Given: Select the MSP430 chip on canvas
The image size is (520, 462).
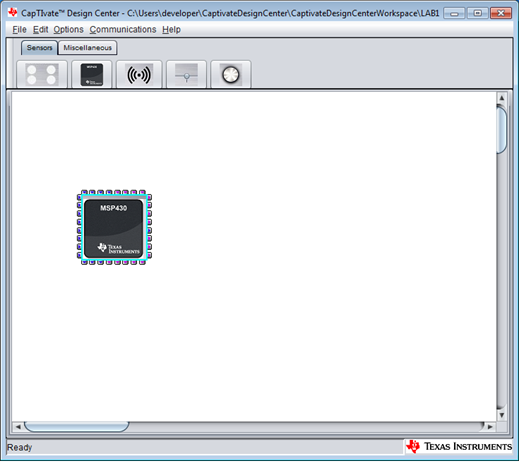Looking at the screenshot, I should [114, 228].
